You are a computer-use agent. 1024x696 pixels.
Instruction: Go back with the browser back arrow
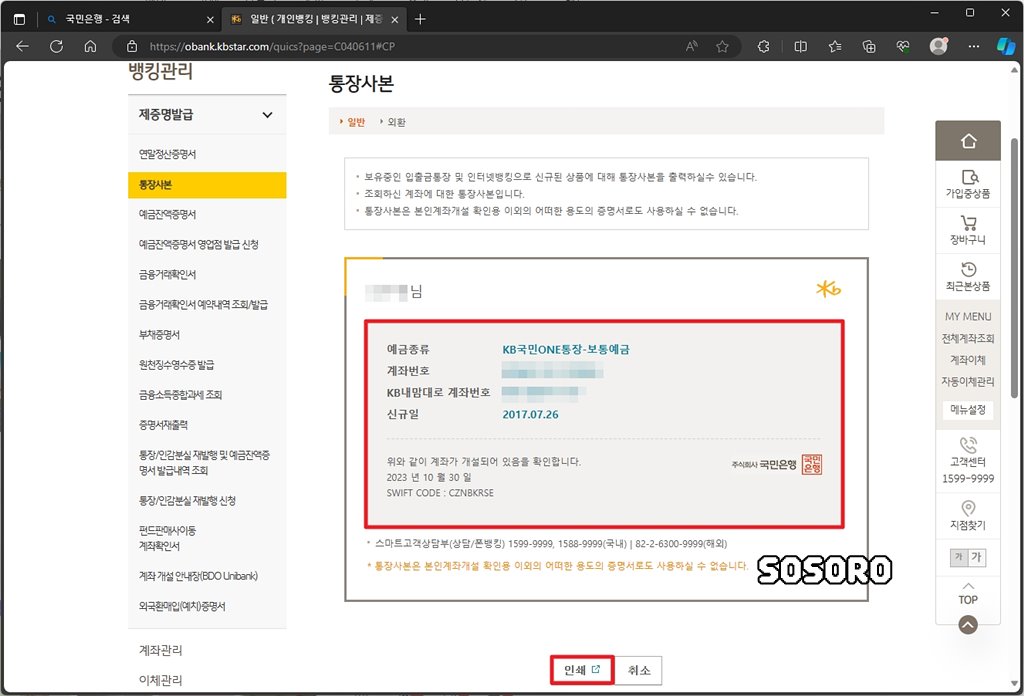pos(22,46)
